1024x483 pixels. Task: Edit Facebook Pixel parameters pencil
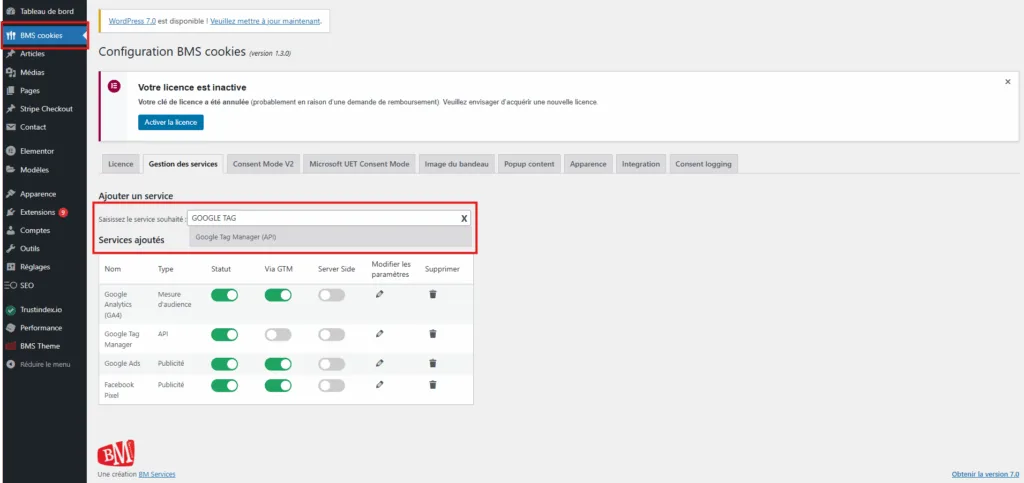pyautogui.click(x=379, y=384)
